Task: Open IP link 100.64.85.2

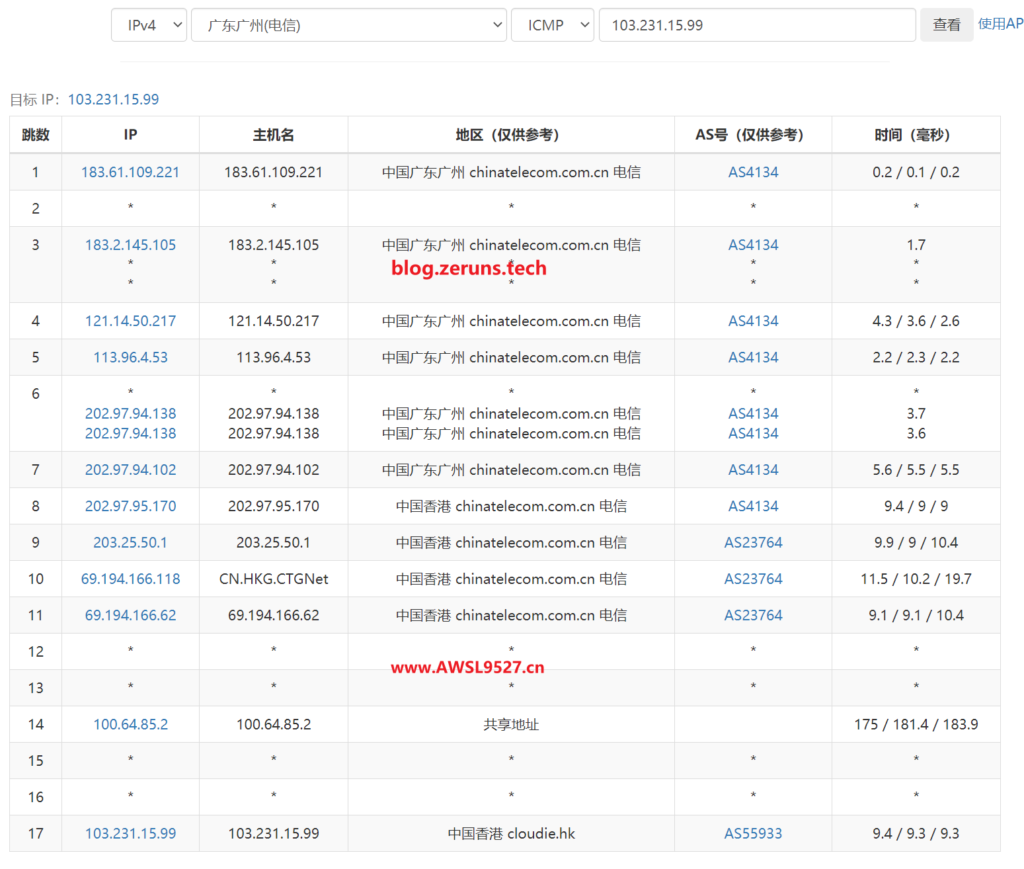Action: pyautogui.click(x=131, y=725)
